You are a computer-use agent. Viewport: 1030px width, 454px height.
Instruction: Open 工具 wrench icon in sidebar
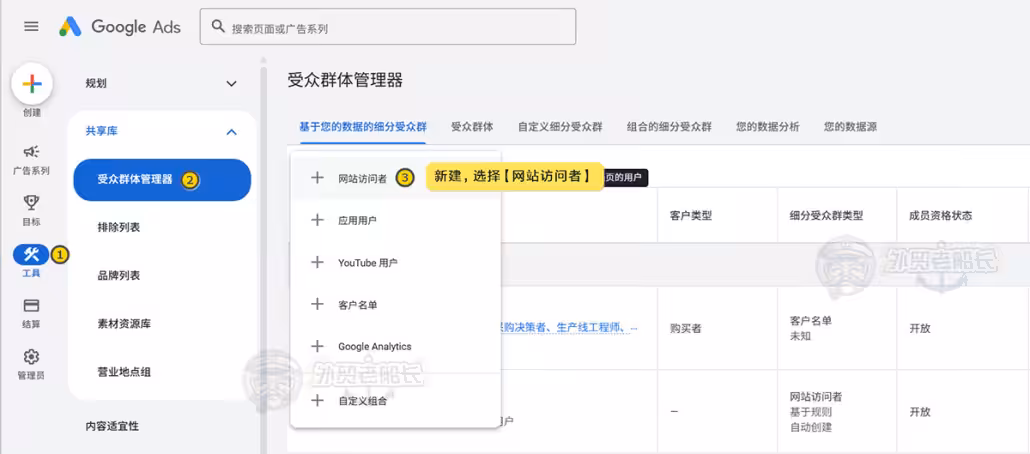tap(31, 254)
